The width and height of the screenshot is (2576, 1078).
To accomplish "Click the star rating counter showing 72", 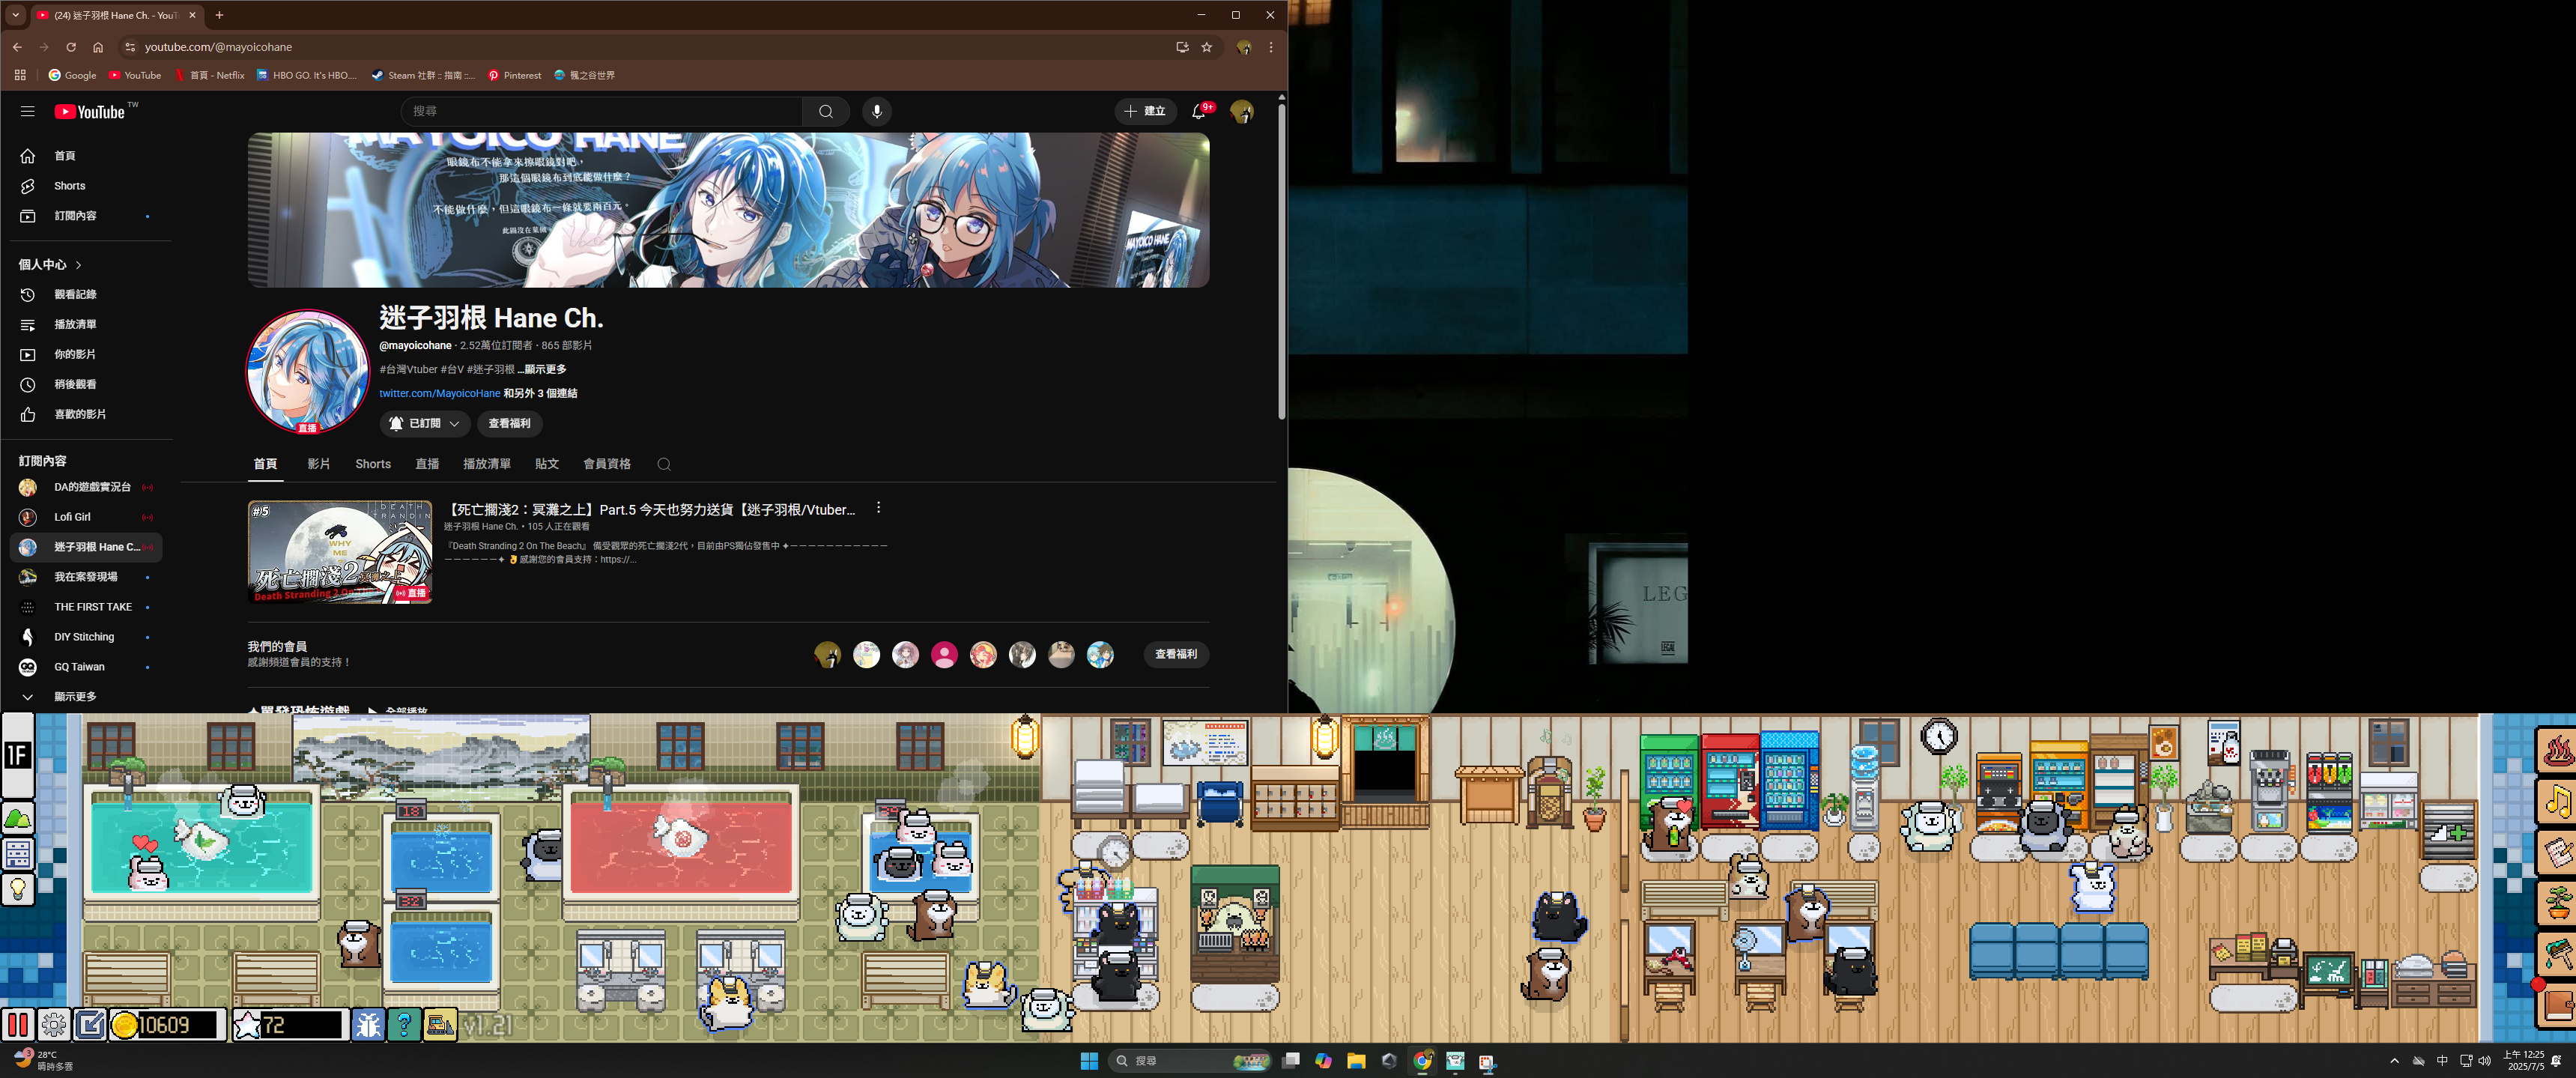I will tap(290, 1025).
